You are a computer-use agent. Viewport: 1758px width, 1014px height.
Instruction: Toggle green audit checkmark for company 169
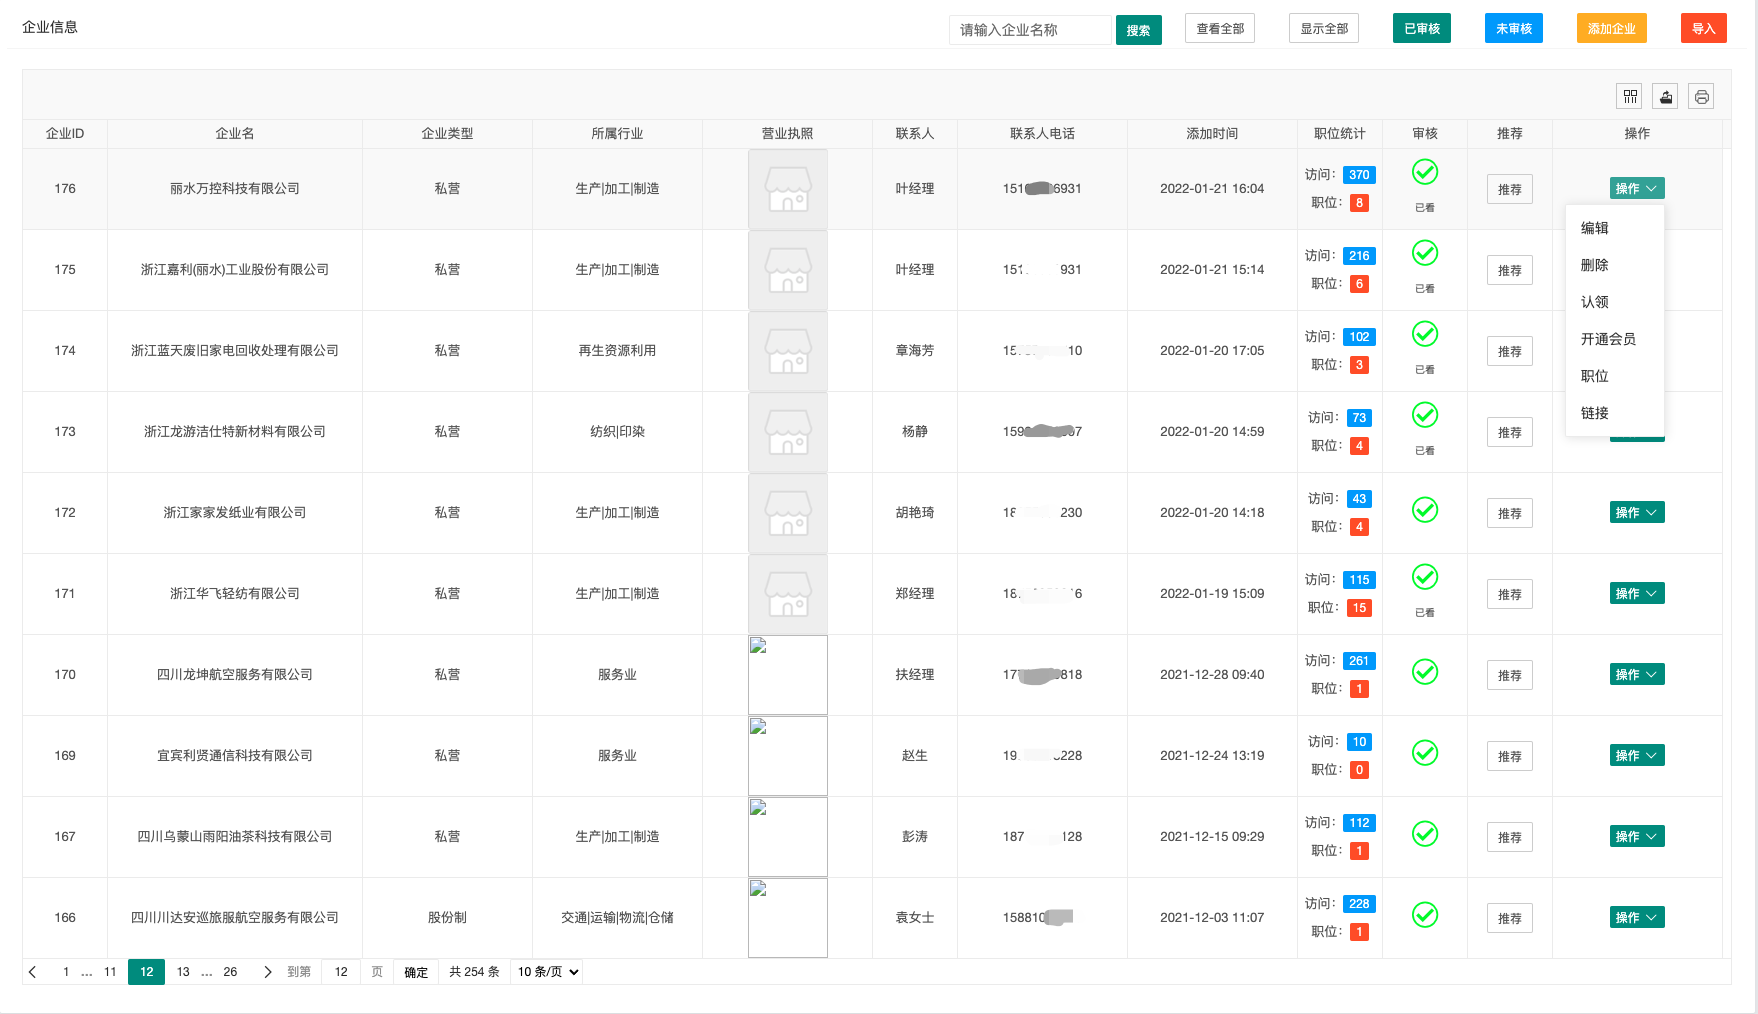point(1425,753)
